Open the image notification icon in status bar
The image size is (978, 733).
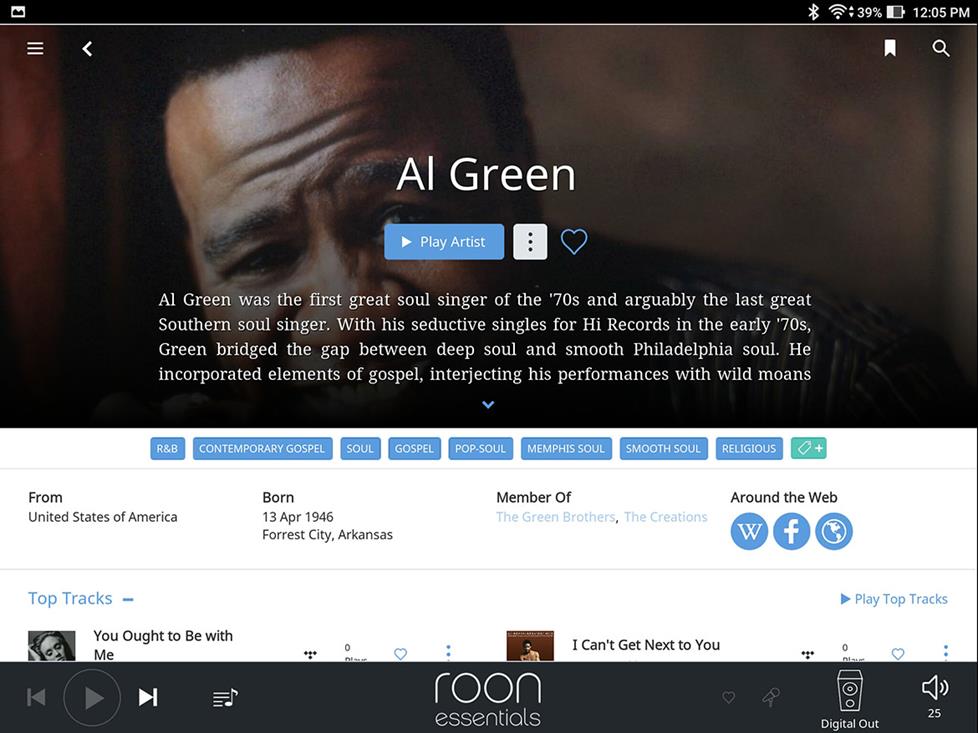click(x=18, y=12)
